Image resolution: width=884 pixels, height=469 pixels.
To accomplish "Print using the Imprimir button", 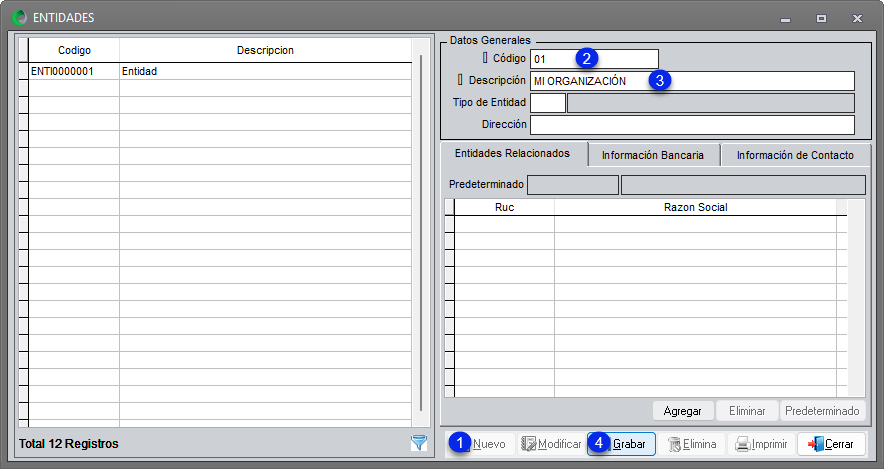I will pyautogui.click(x=762, y=444).
